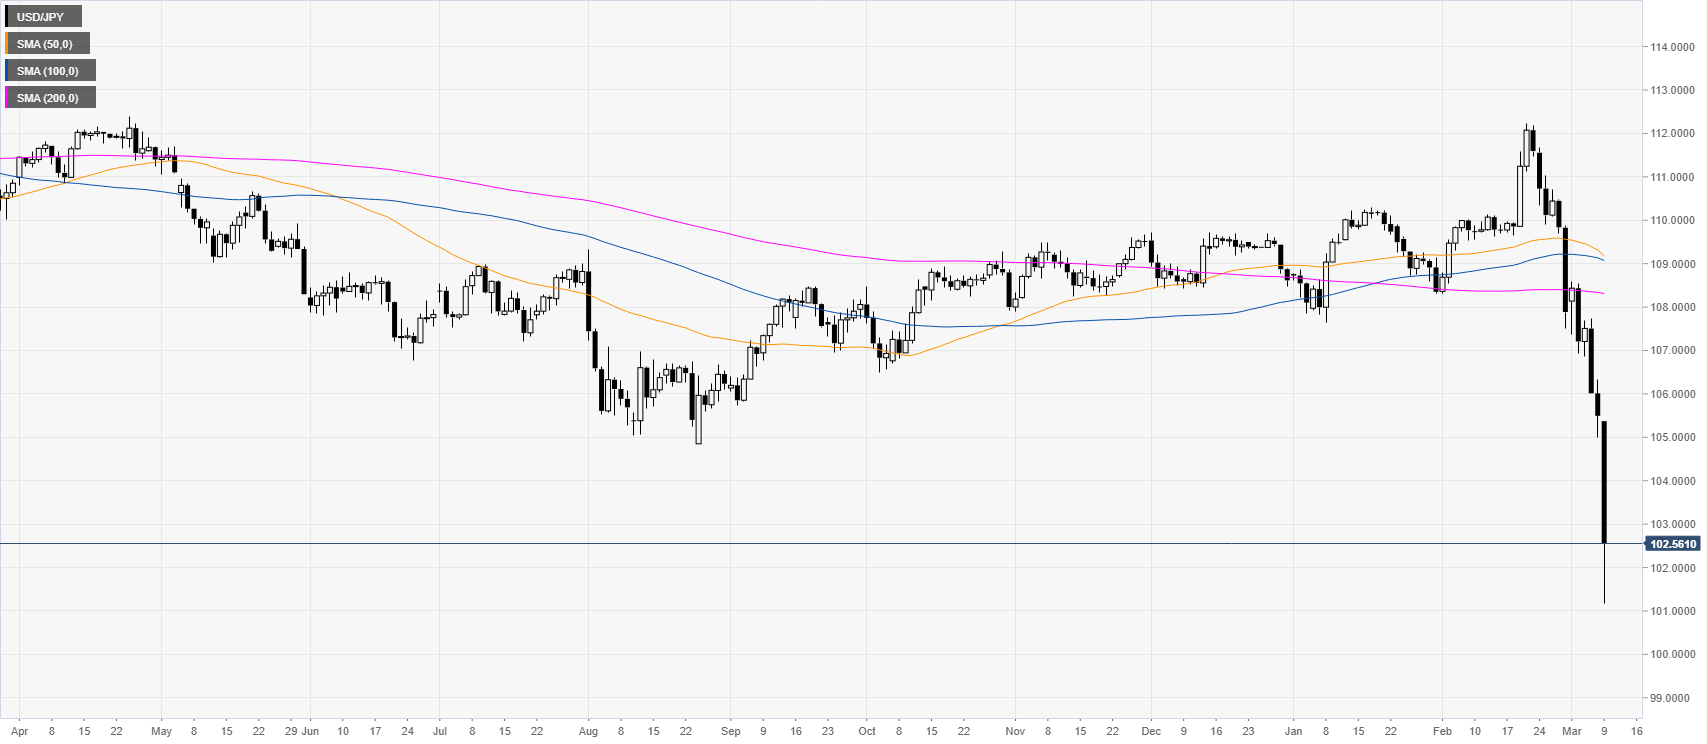
Task: Click the May label on time axis
Action: pyautogui.click(x=161, y=731)
